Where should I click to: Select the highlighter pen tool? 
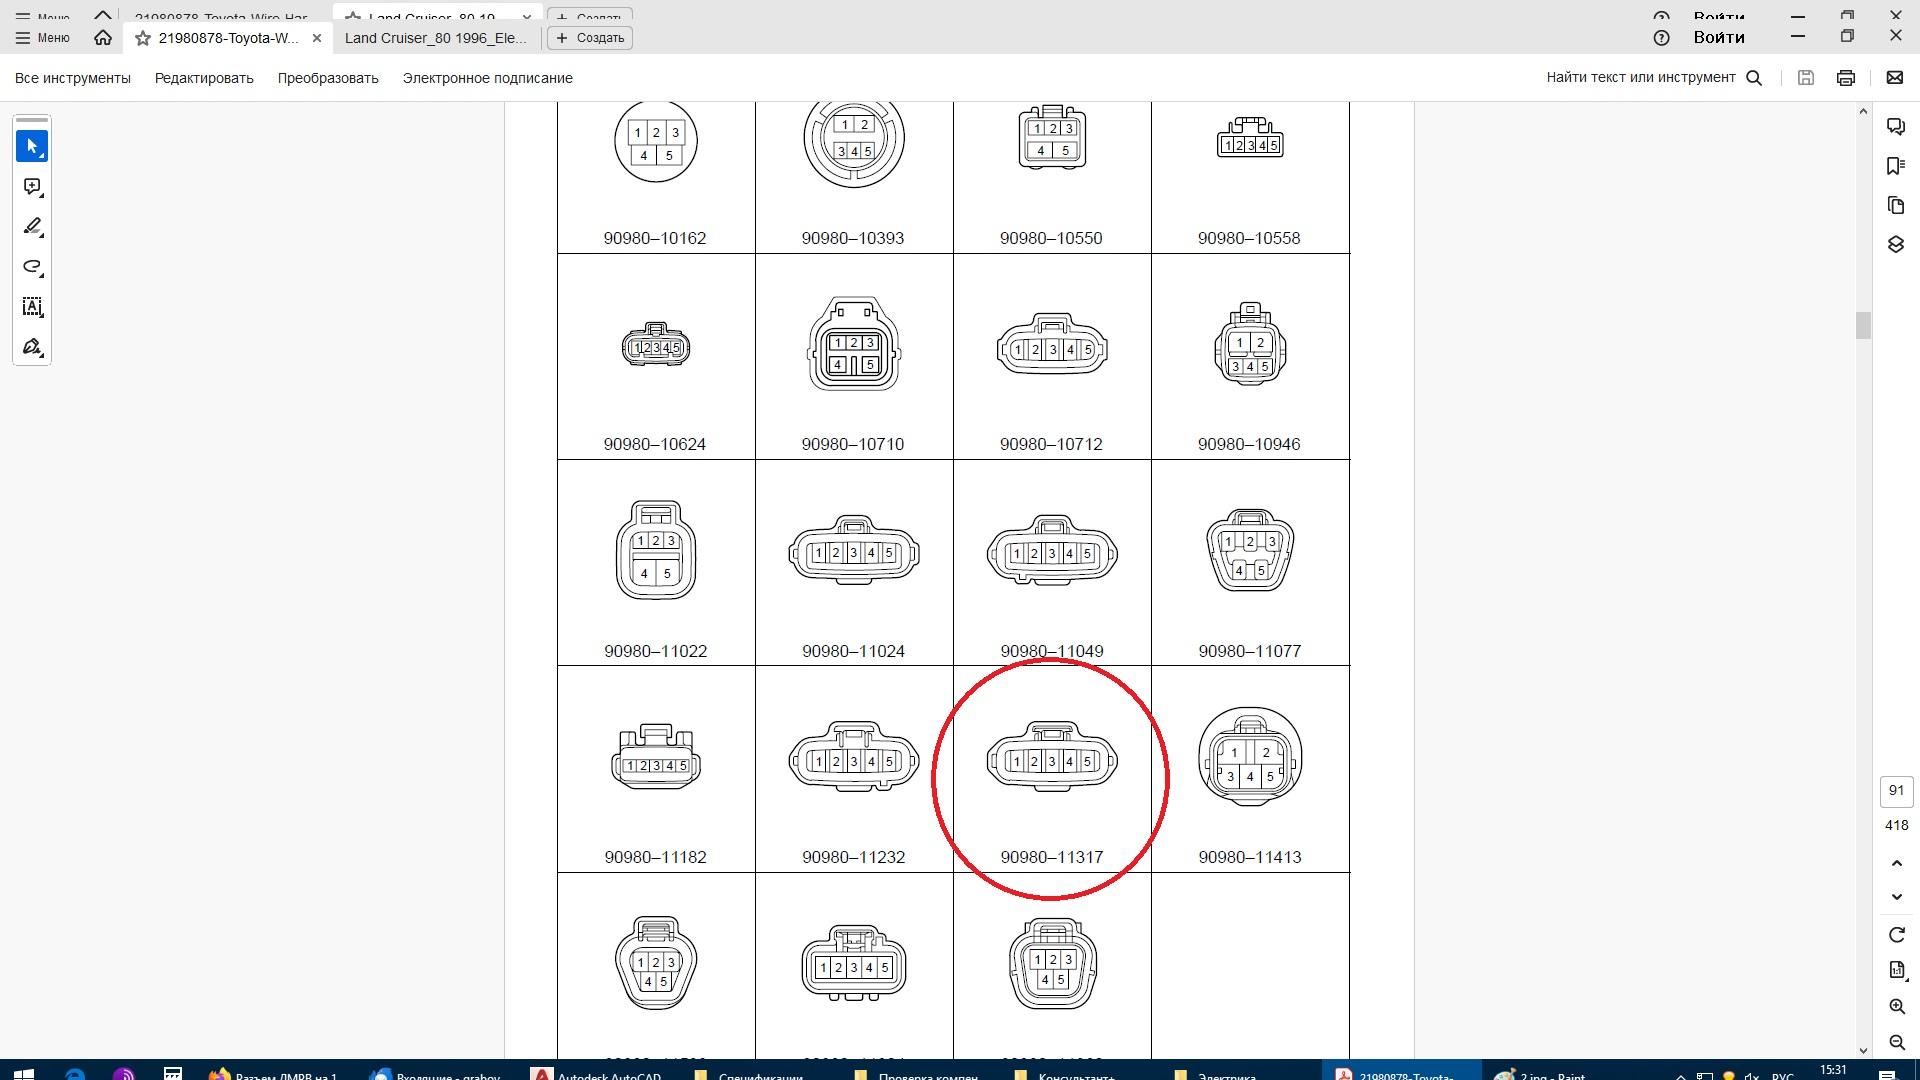pyautogui.click(x=32, y=227)
